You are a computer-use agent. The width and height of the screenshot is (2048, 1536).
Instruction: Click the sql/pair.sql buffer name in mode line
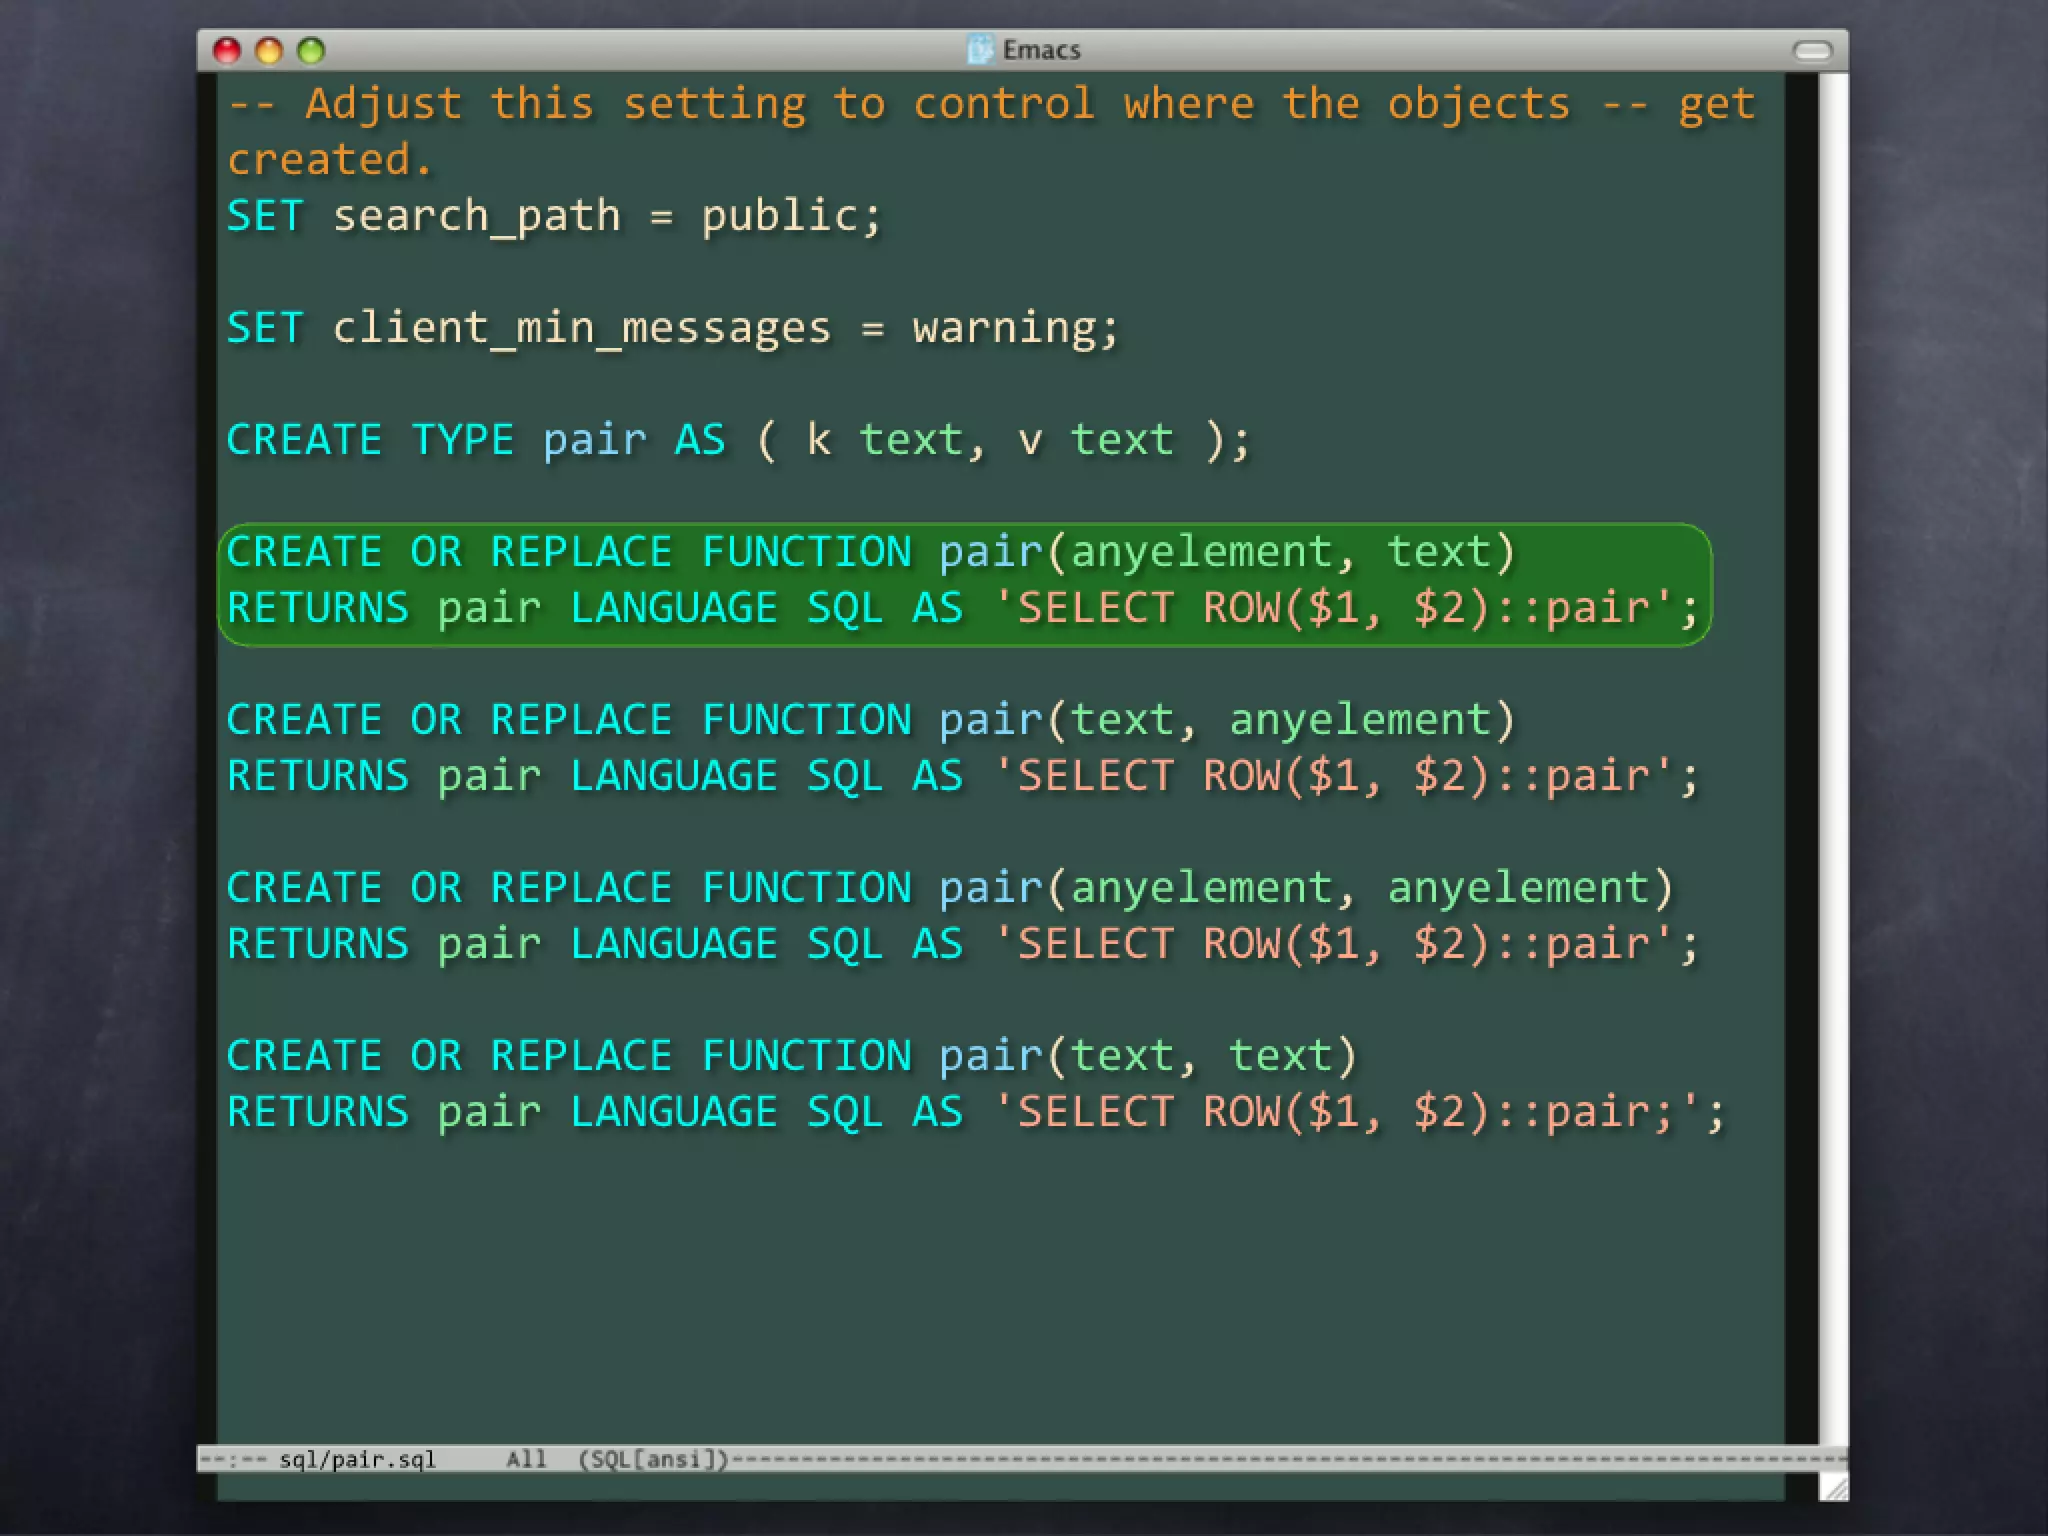[357, 1459]
